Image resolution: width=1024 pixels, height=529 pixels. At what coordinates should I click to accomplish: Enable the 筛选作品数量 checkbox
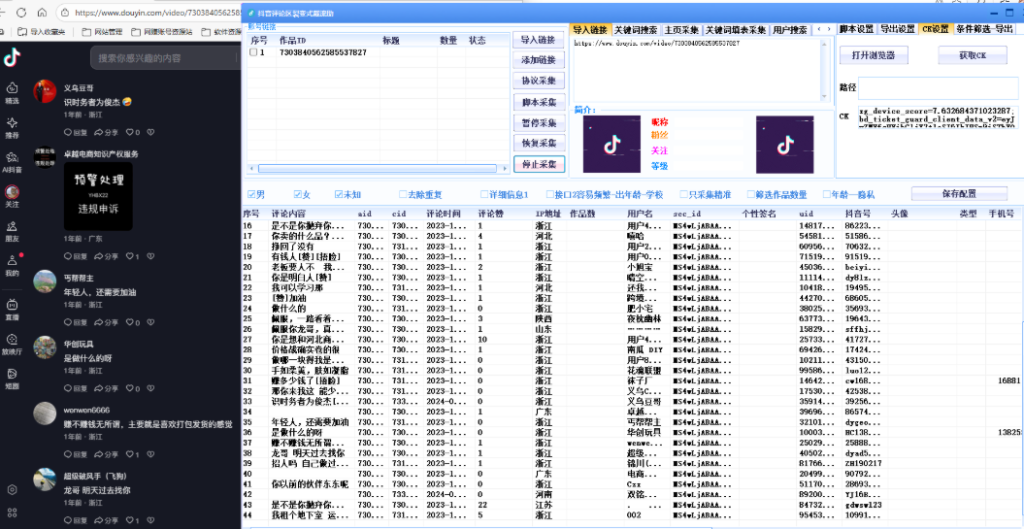[x=750, y=194]
